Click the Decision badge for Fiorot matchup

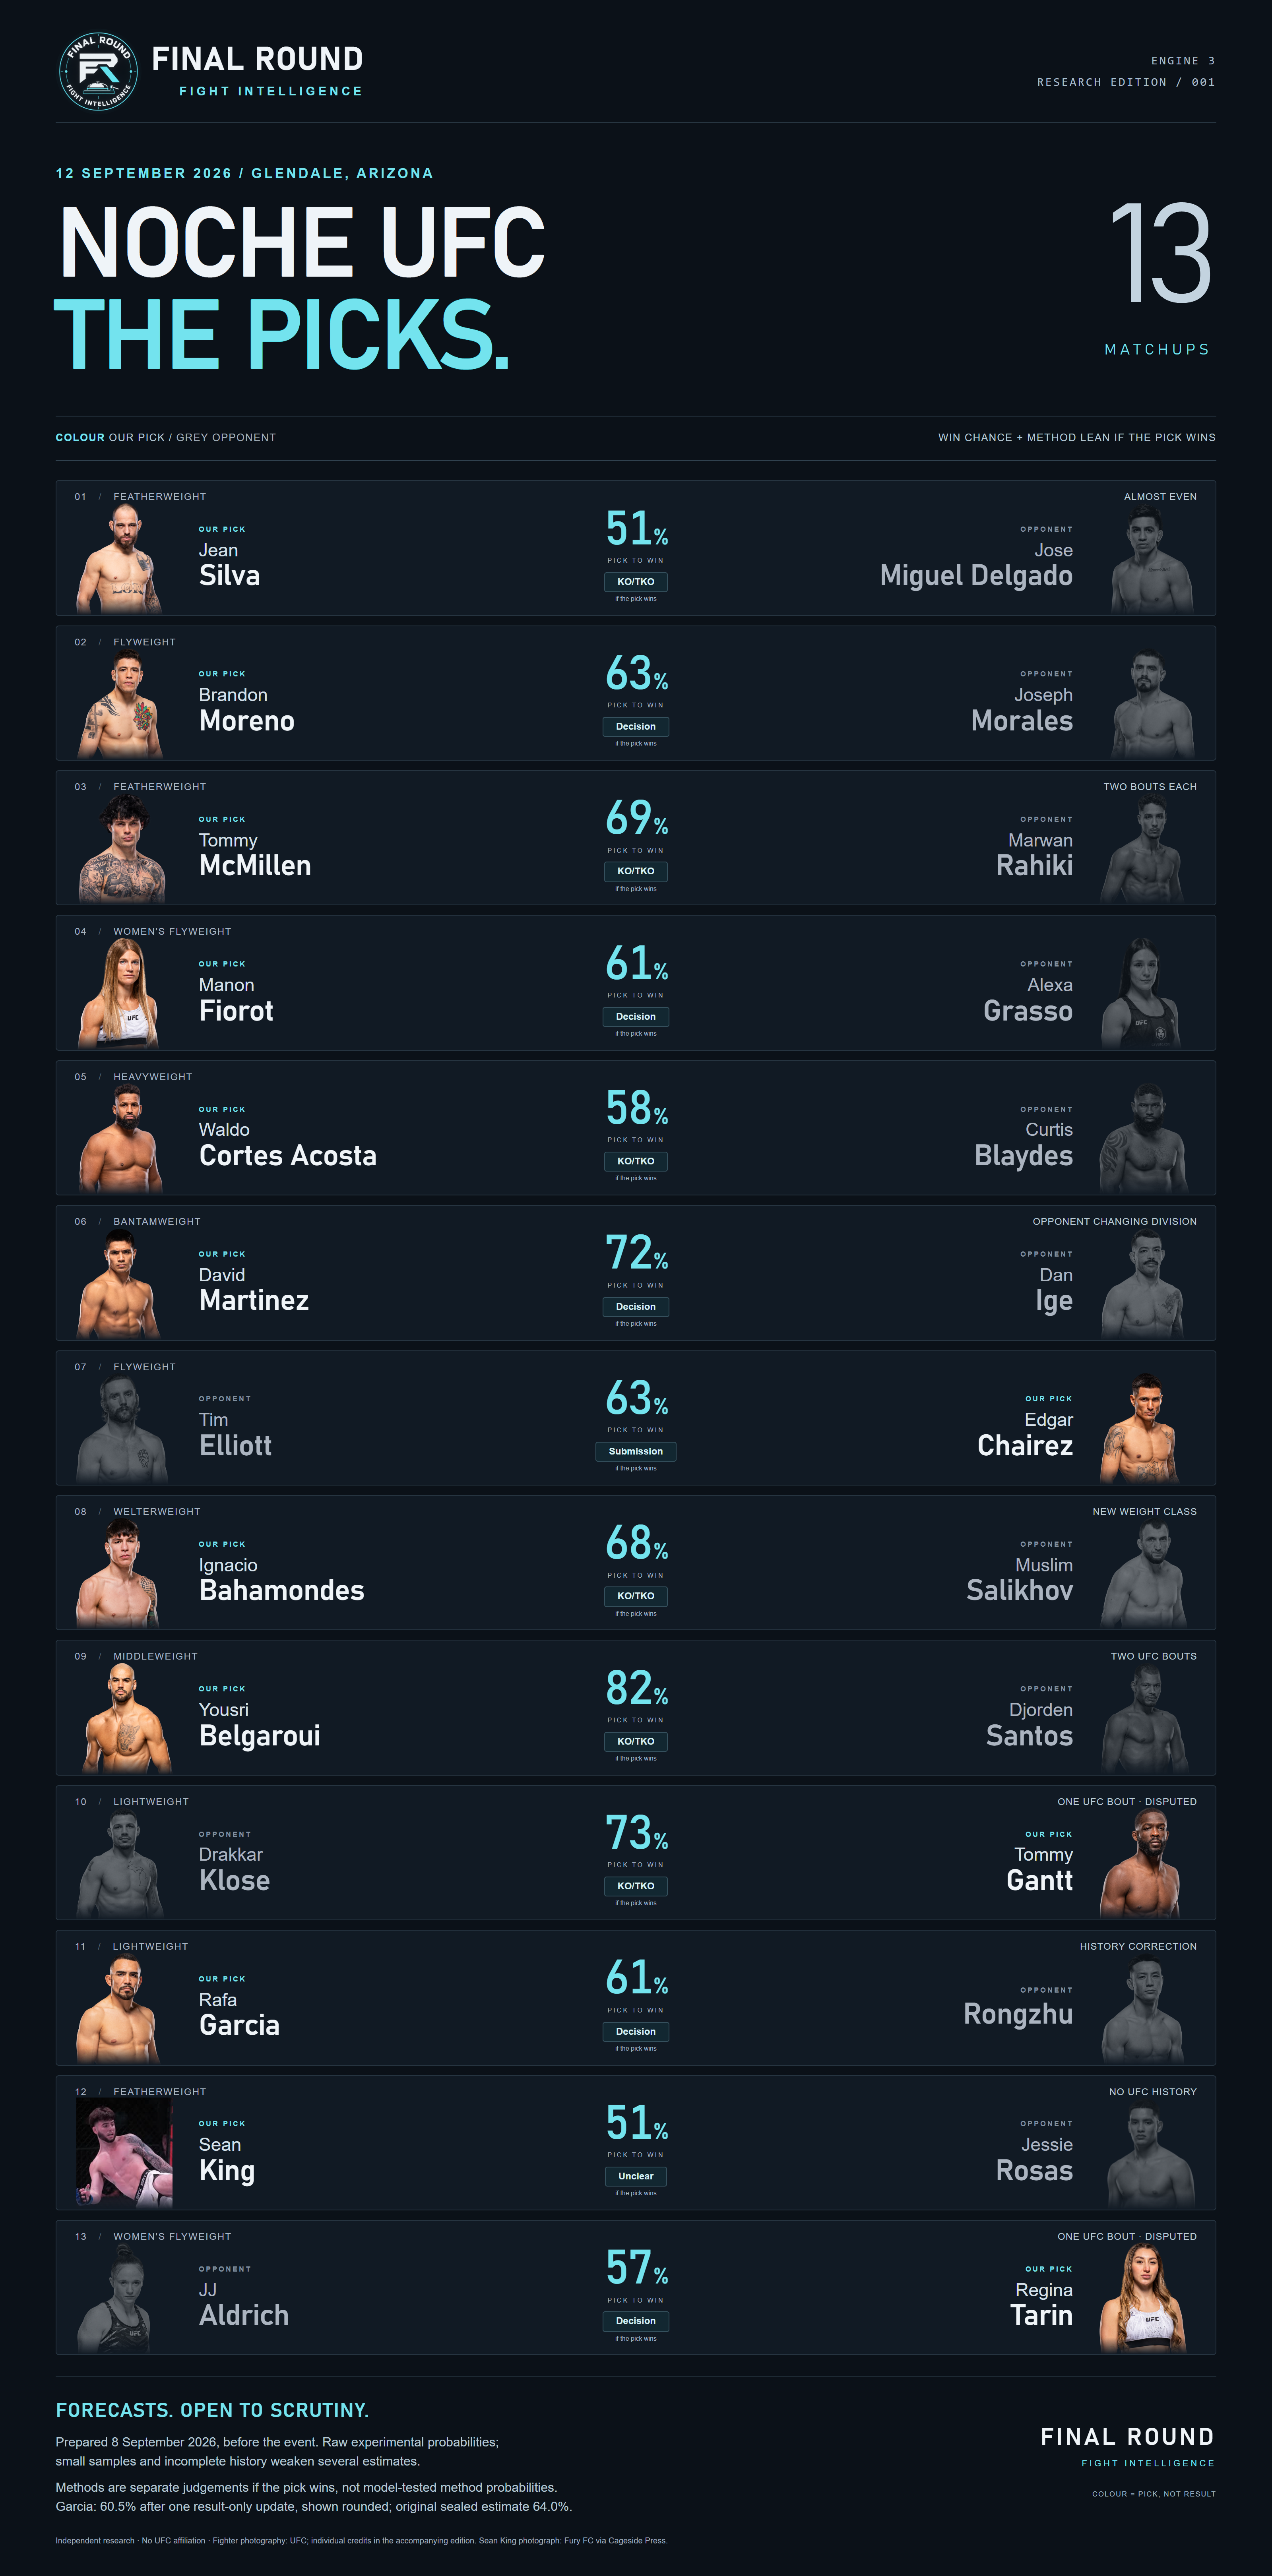(x=636, y=1017)
